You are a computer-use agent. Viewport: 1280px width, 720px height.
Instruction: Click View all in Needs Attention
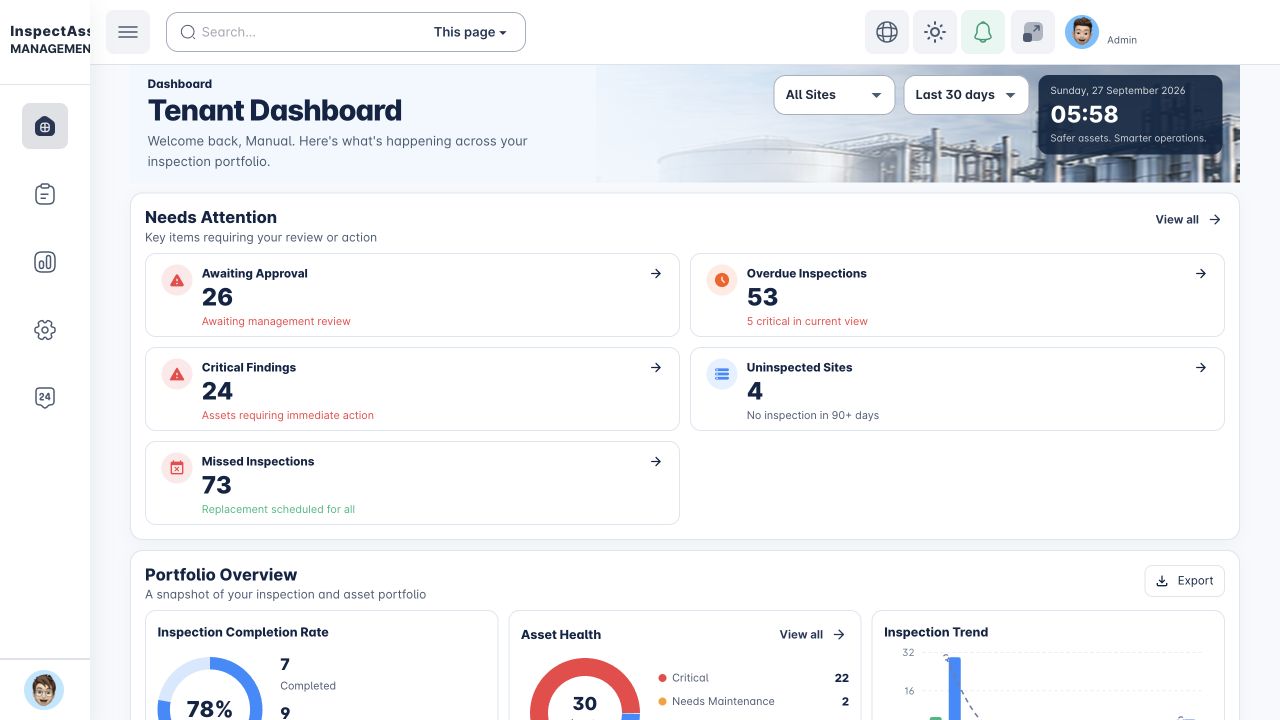click(1188, 219)
